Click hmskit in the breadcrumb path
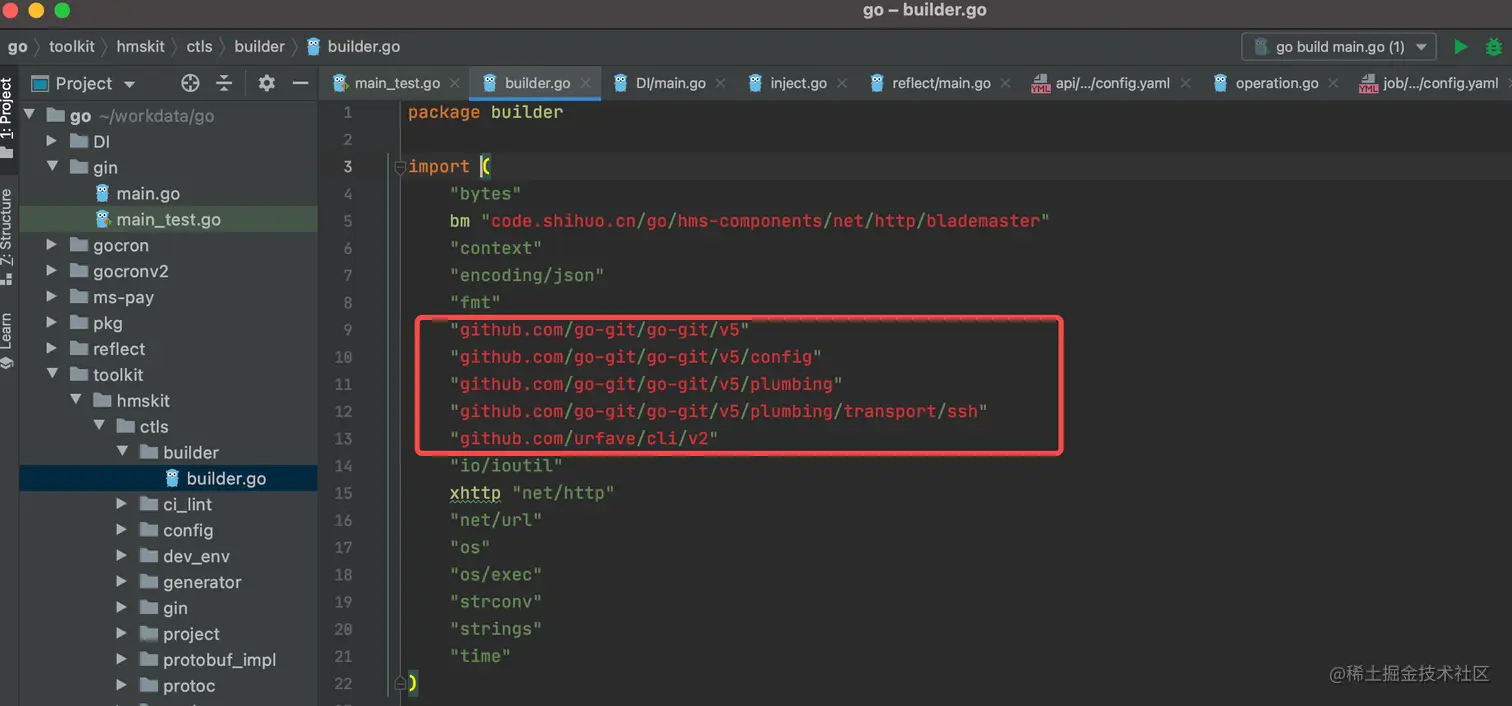Image resolution: width=1512 pixels, height=706 pixels. tap(140, 47)
